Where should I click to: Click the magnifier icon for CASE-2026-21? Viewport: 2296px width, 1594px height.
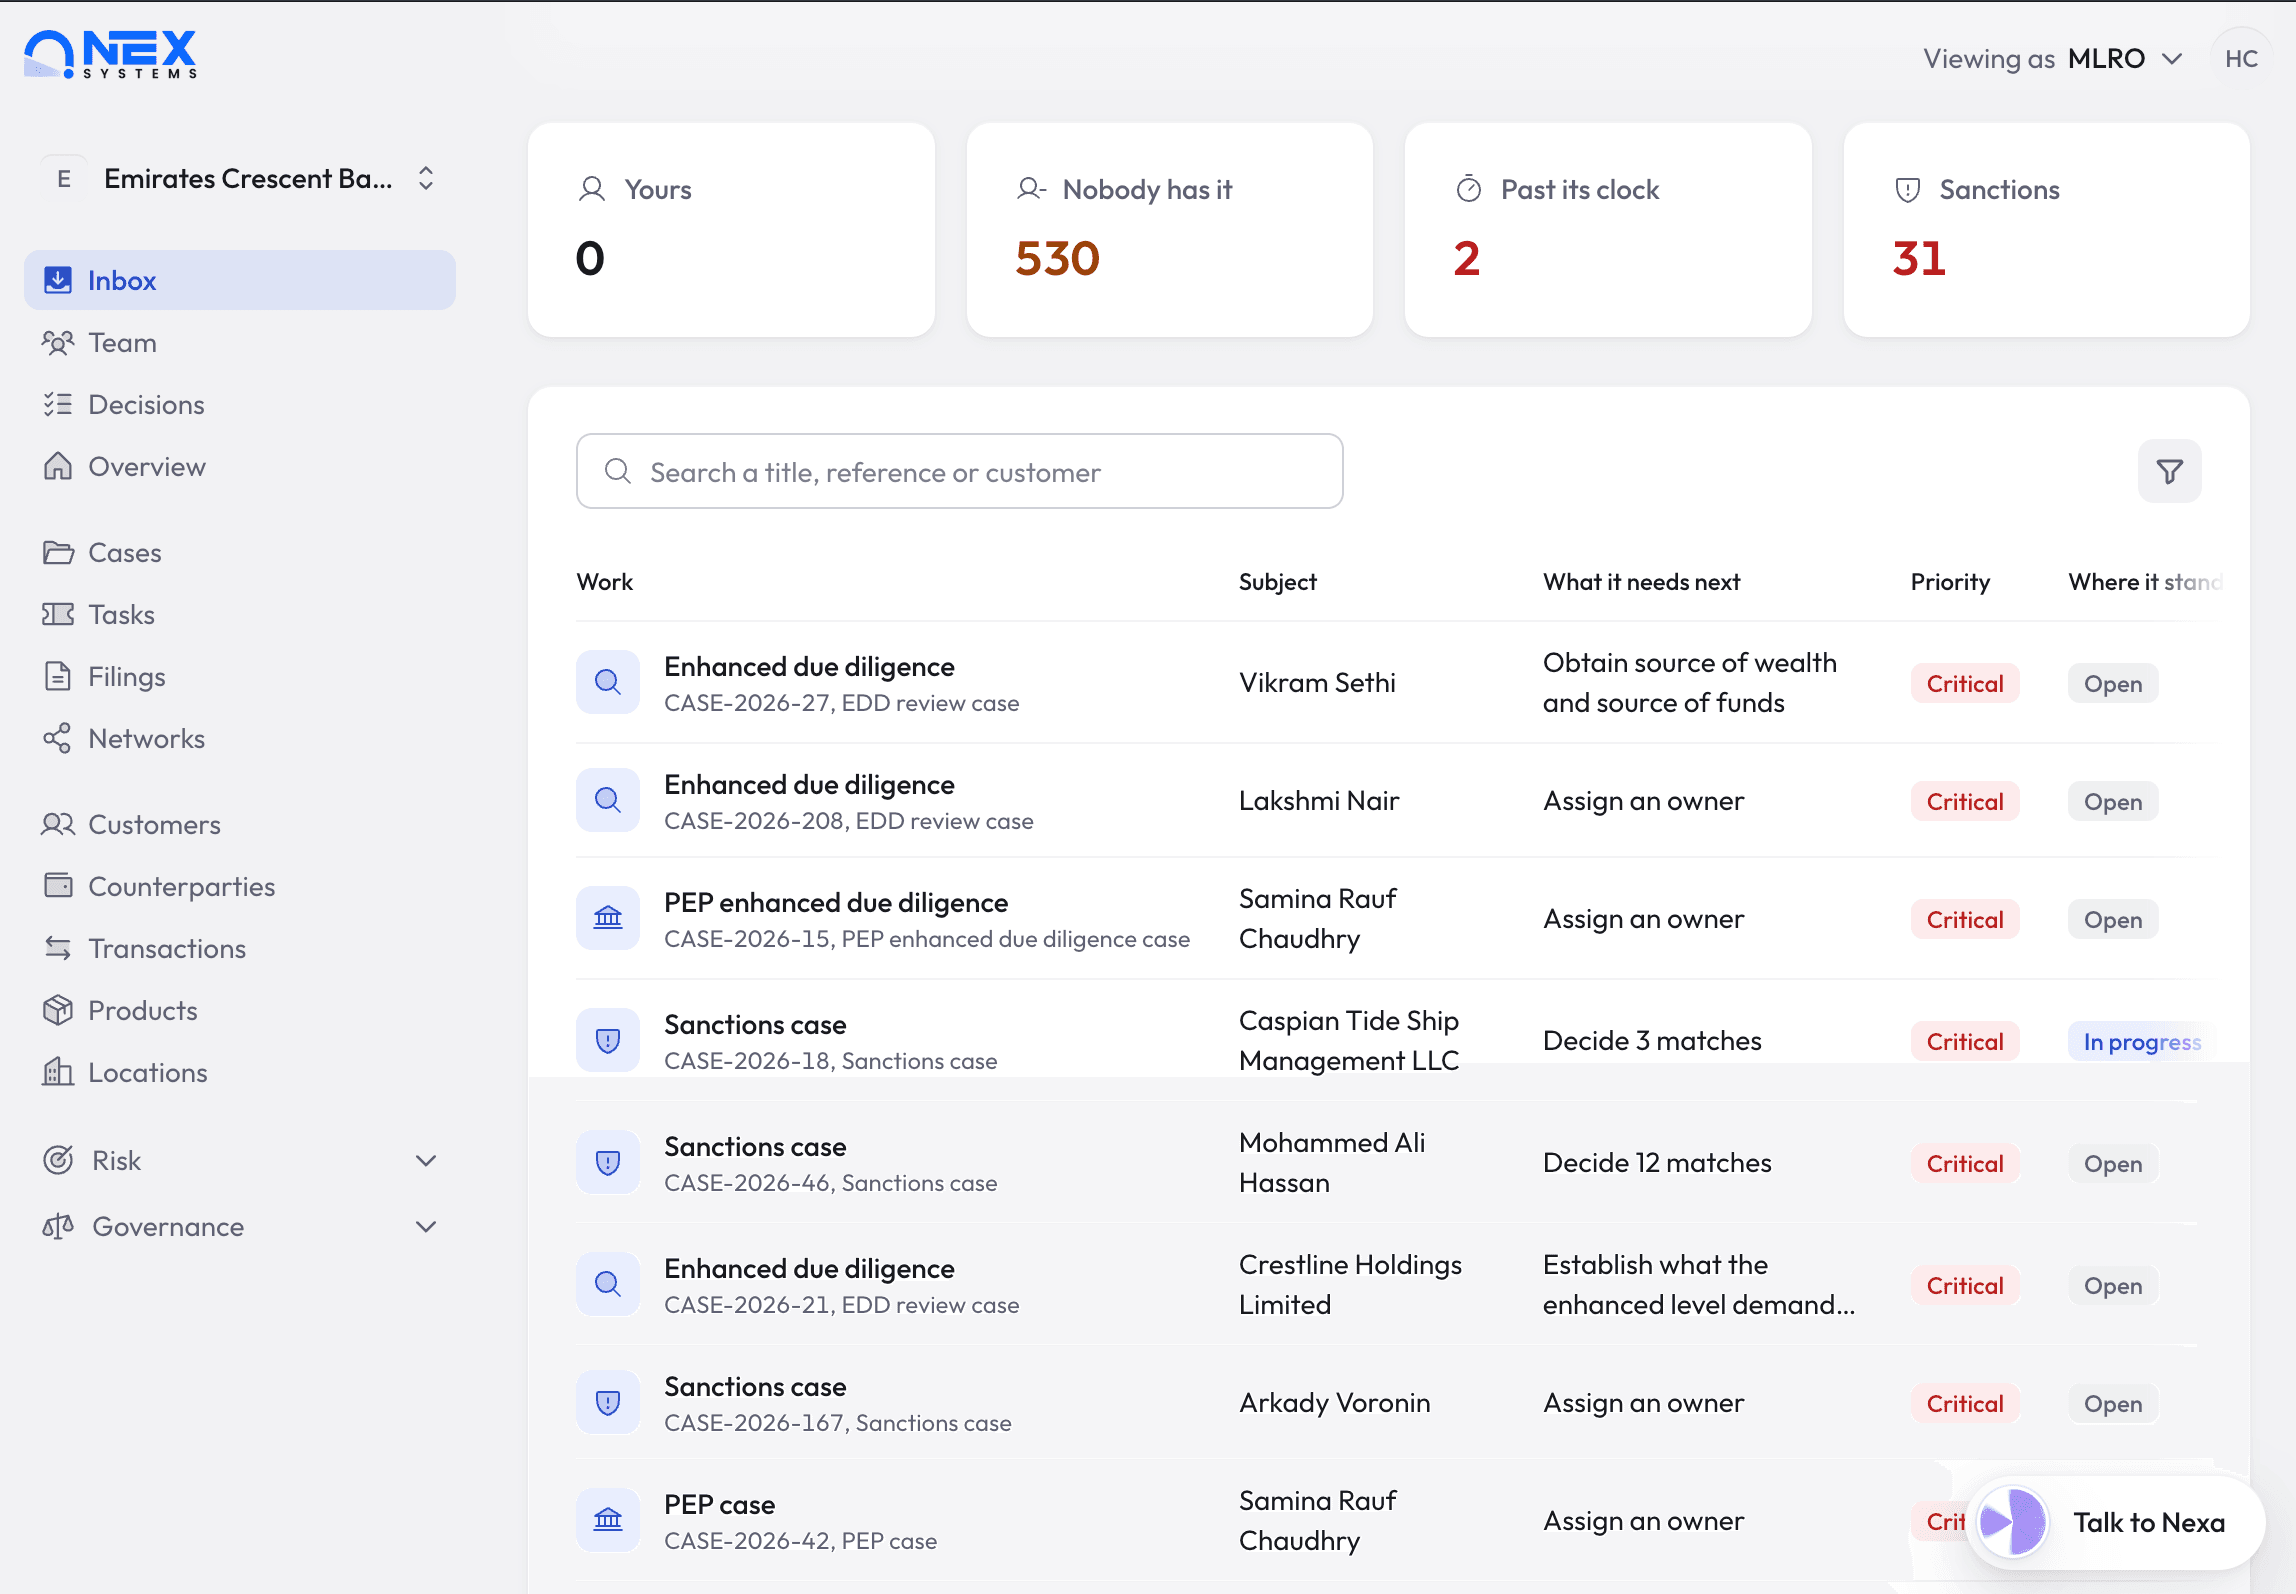click(x=608, y=1284)
